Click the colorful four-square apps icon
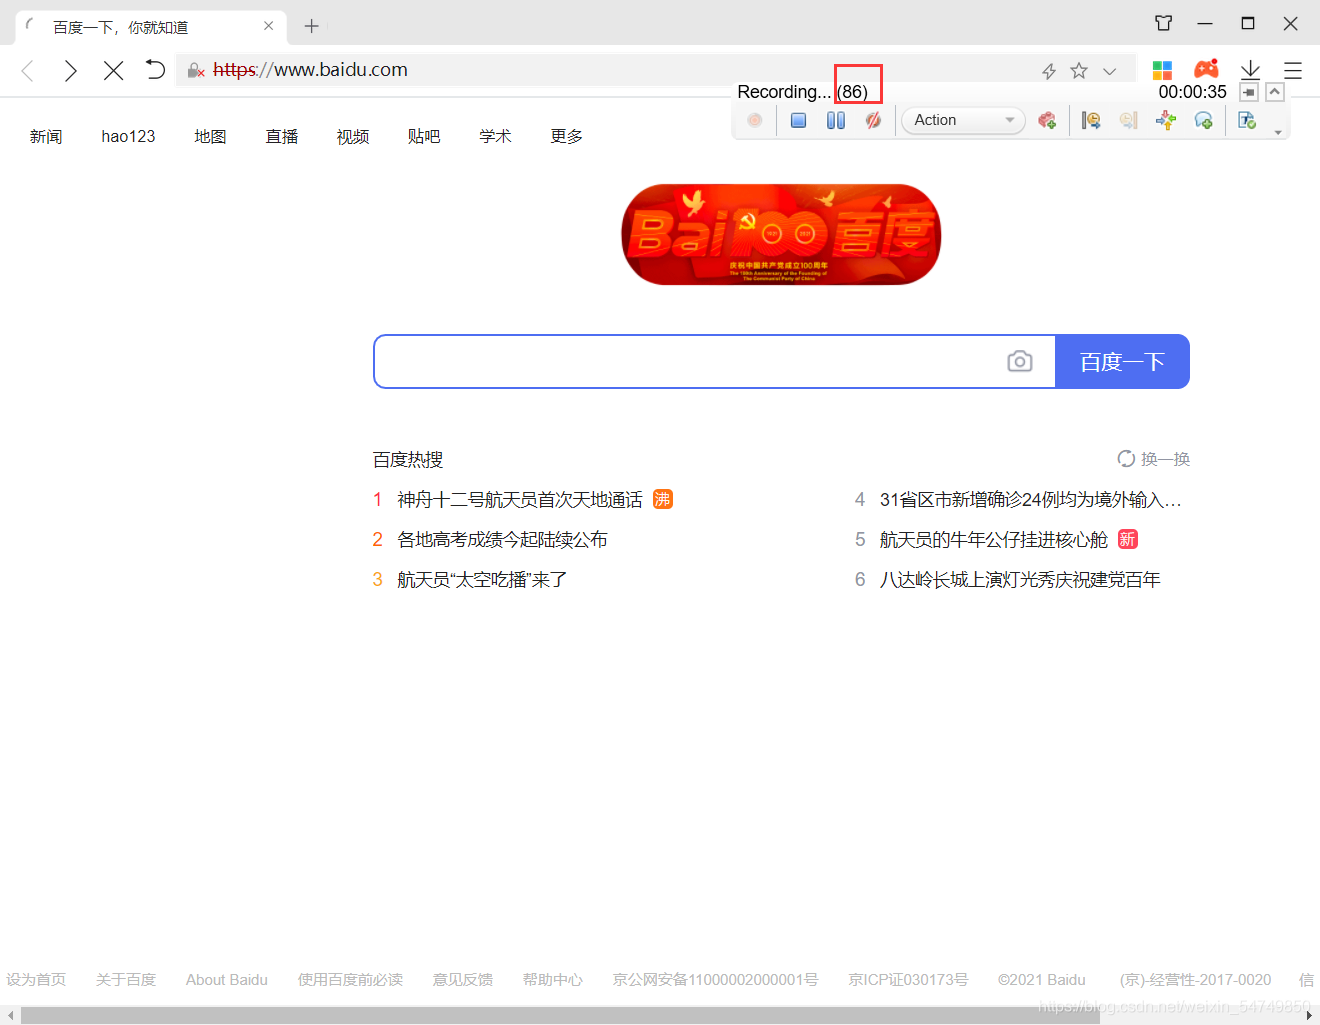The image size is (1320, 1025). [x=1162, y=70]
